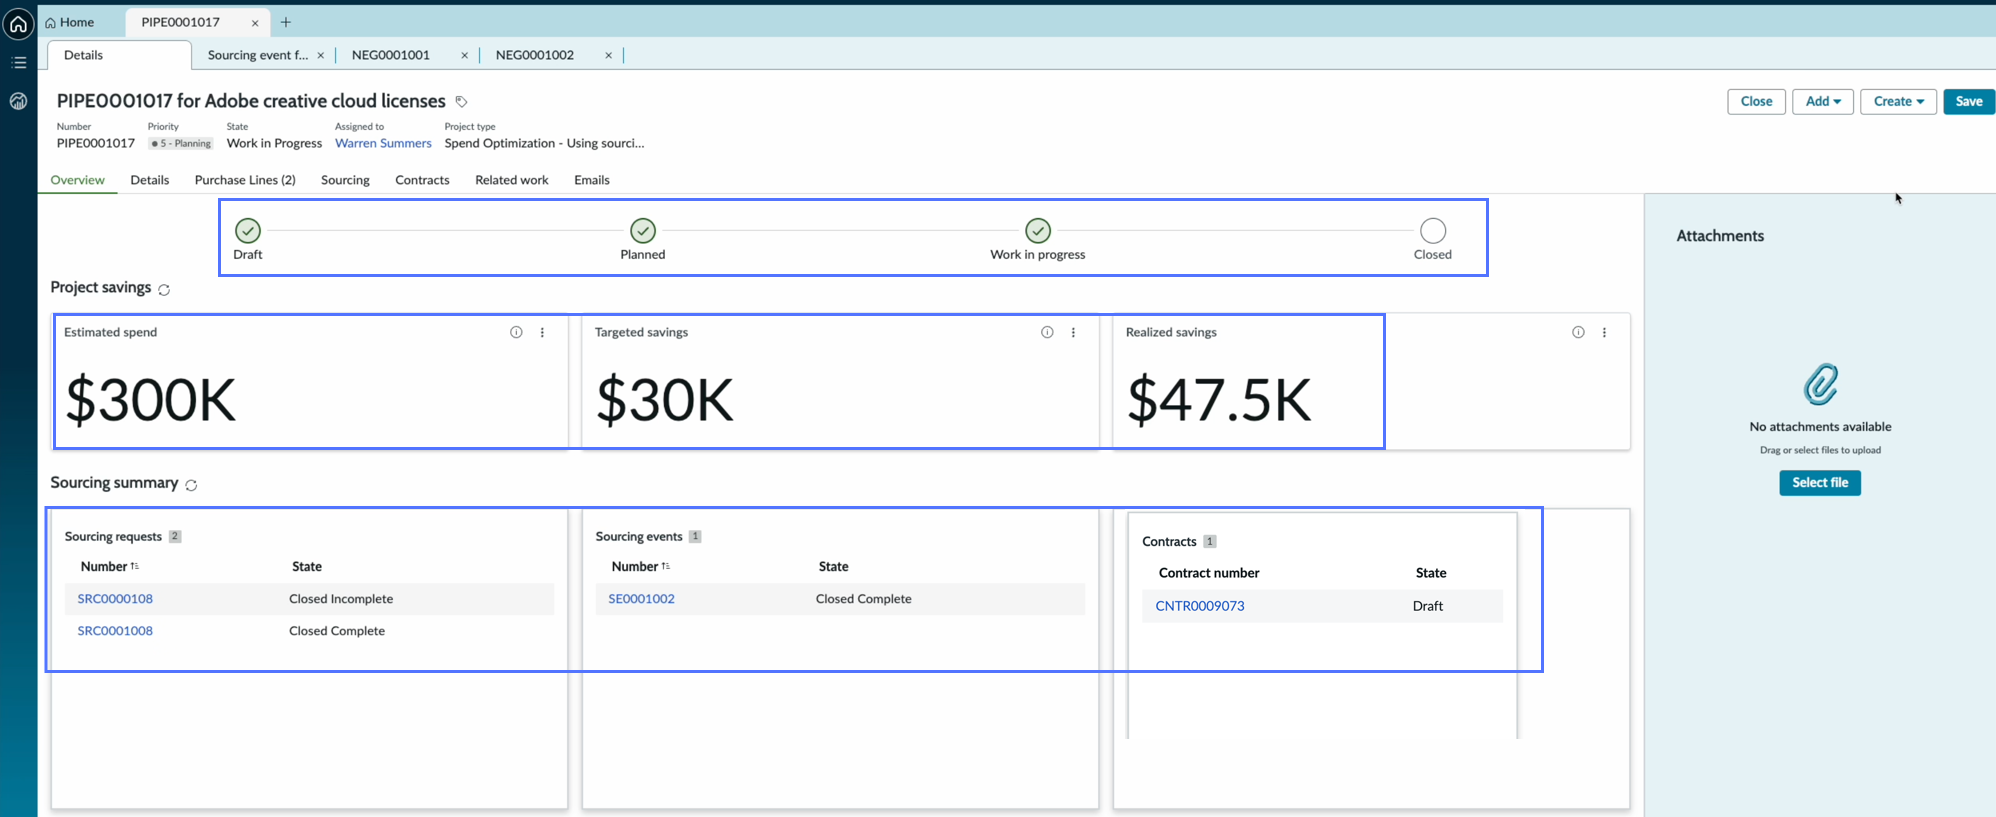Close the NEG0001002 subtab

(608, 55)
